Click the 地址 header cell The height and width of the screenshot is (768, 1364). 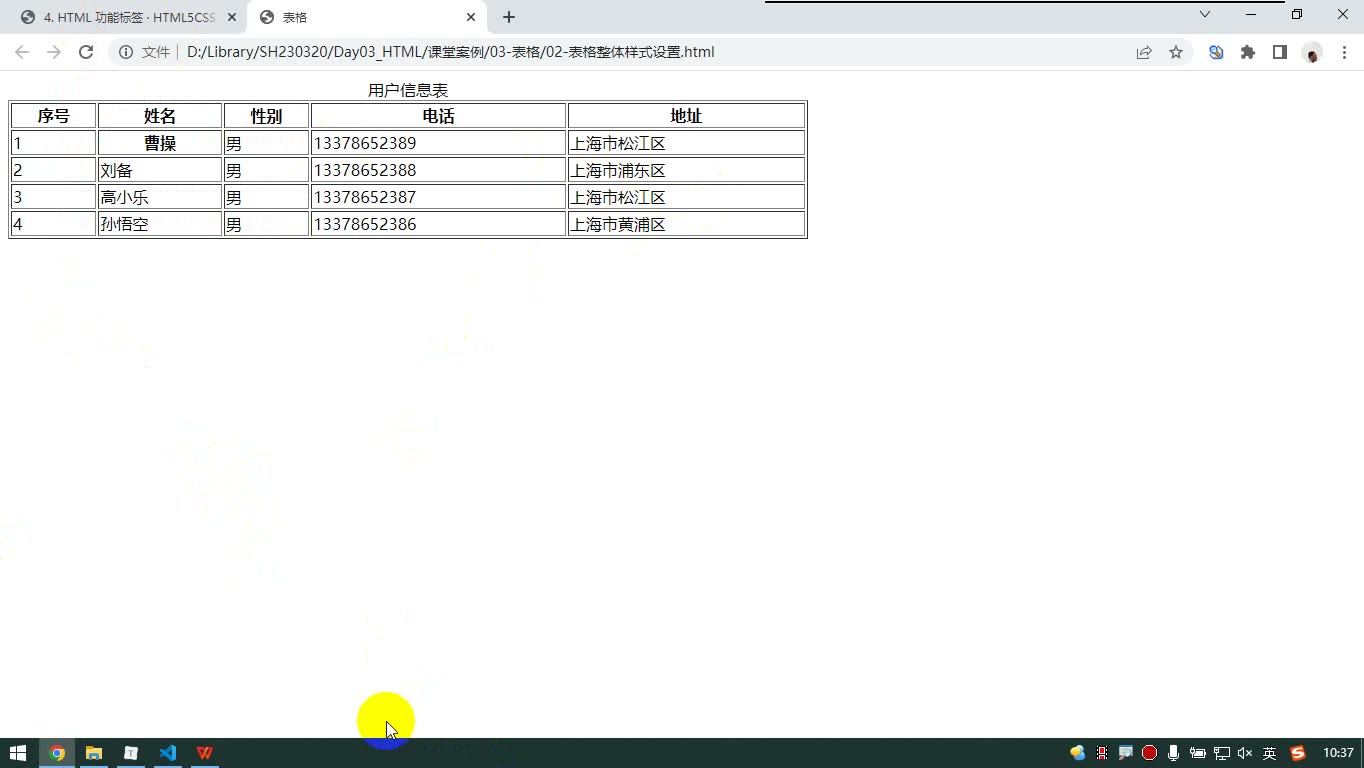(687, 116)
